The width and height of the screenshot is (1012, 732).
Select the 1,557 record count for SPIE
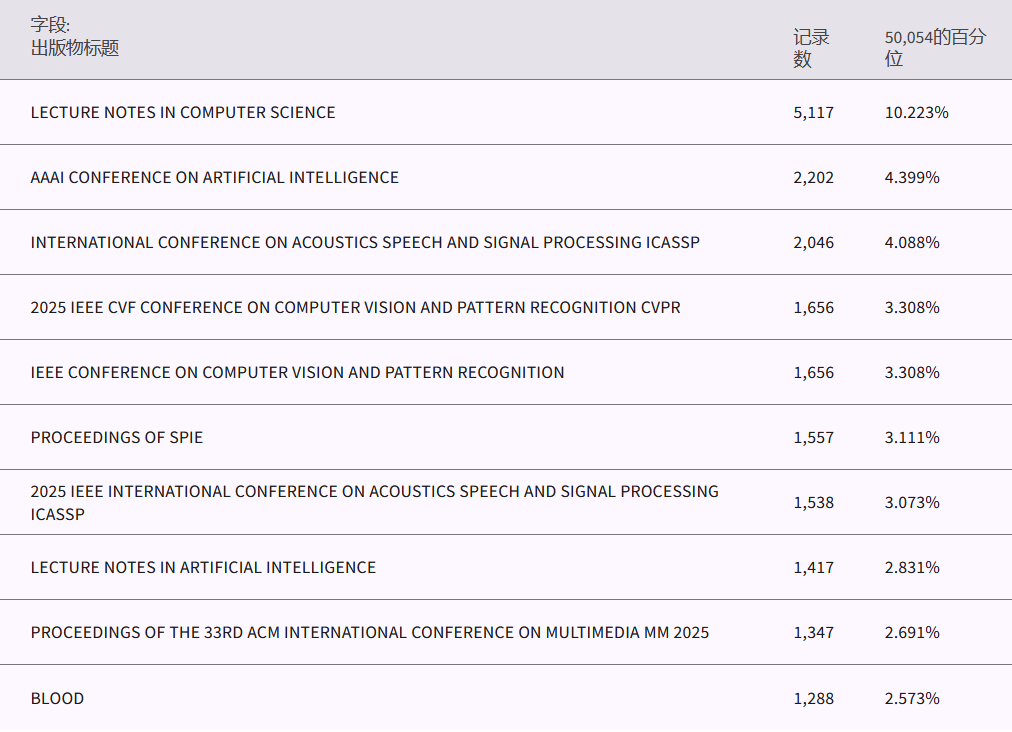[813, 438]
